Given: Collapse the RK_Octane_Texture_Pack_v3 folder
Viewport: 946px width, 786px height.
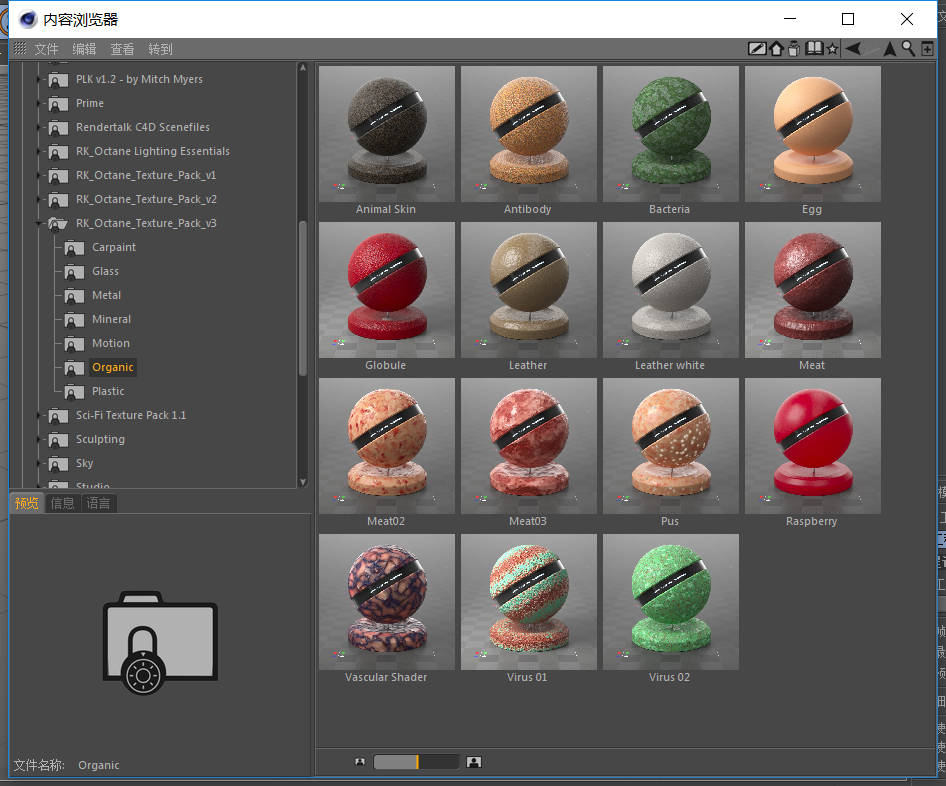Looking at the screenshot, I should [39, 223].
